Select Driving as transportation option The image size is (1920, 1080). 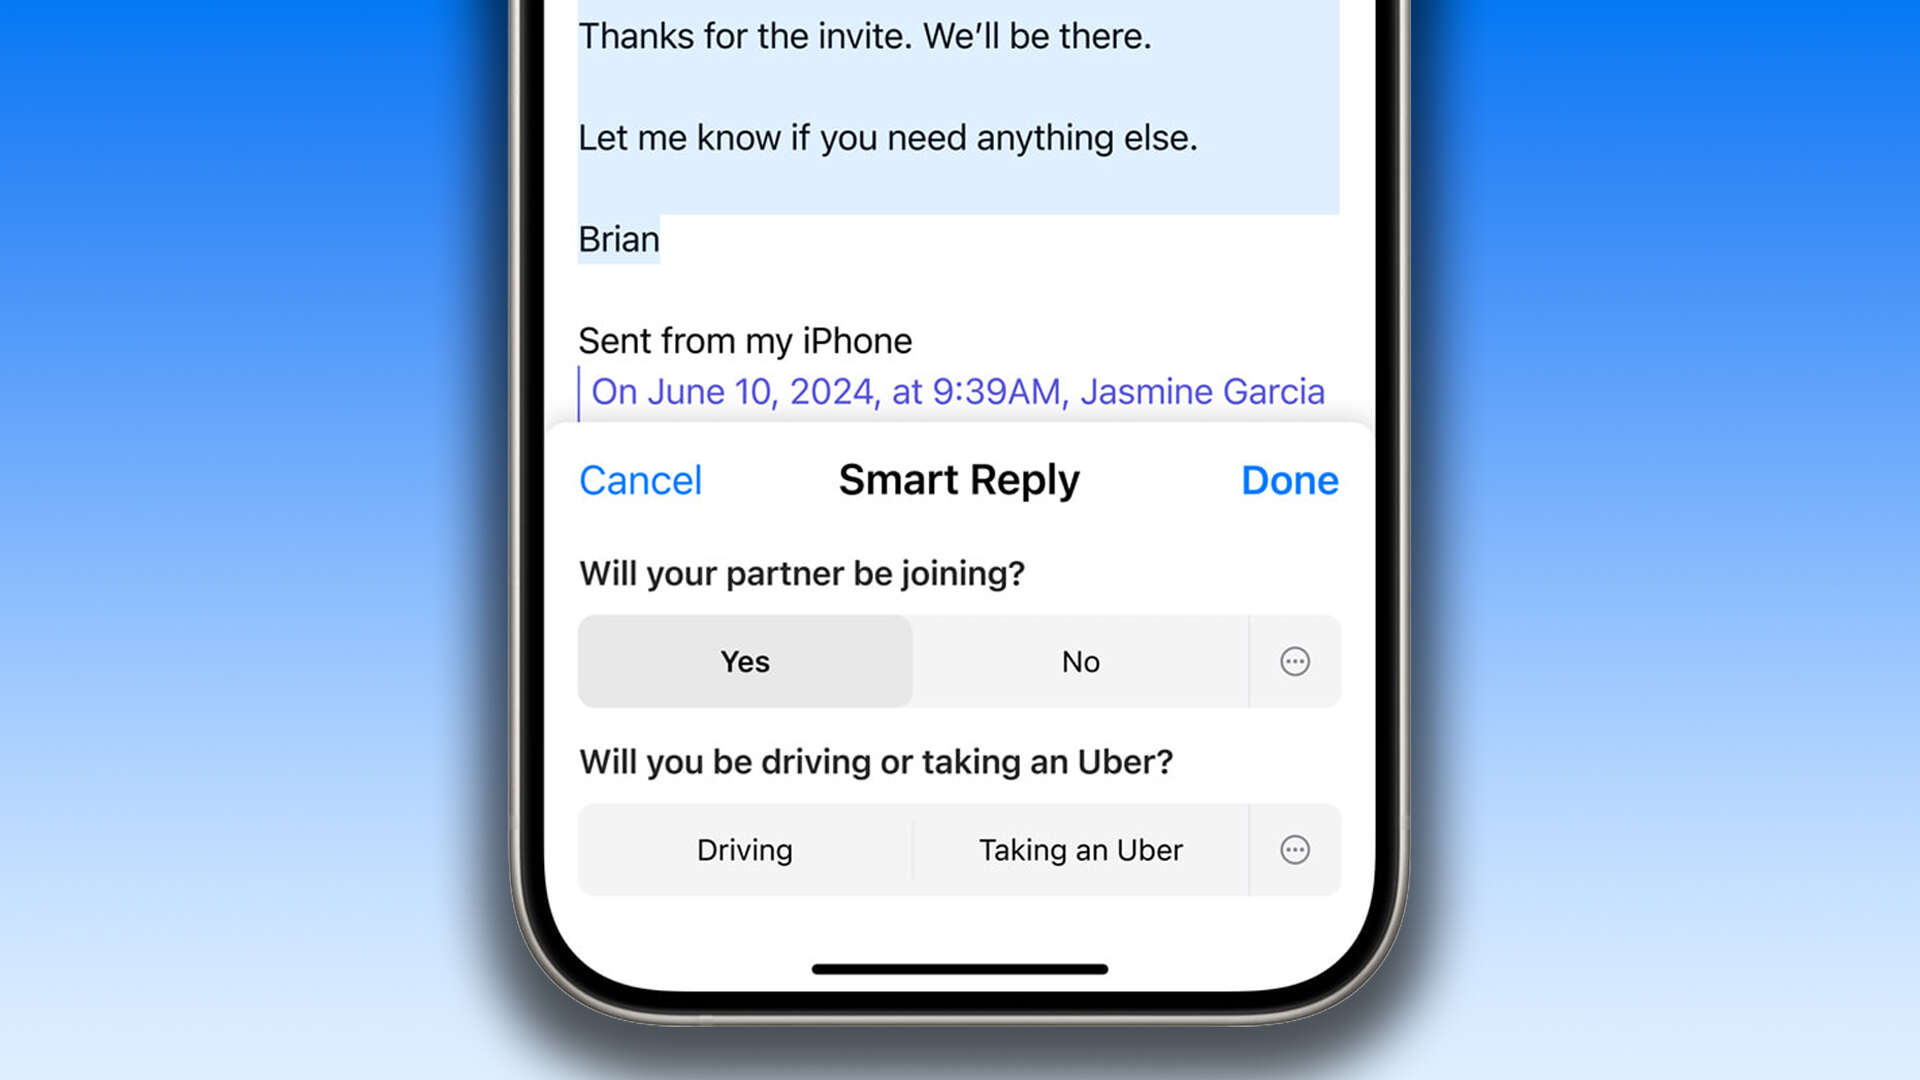pyautogui.click(x=744, y=849)
